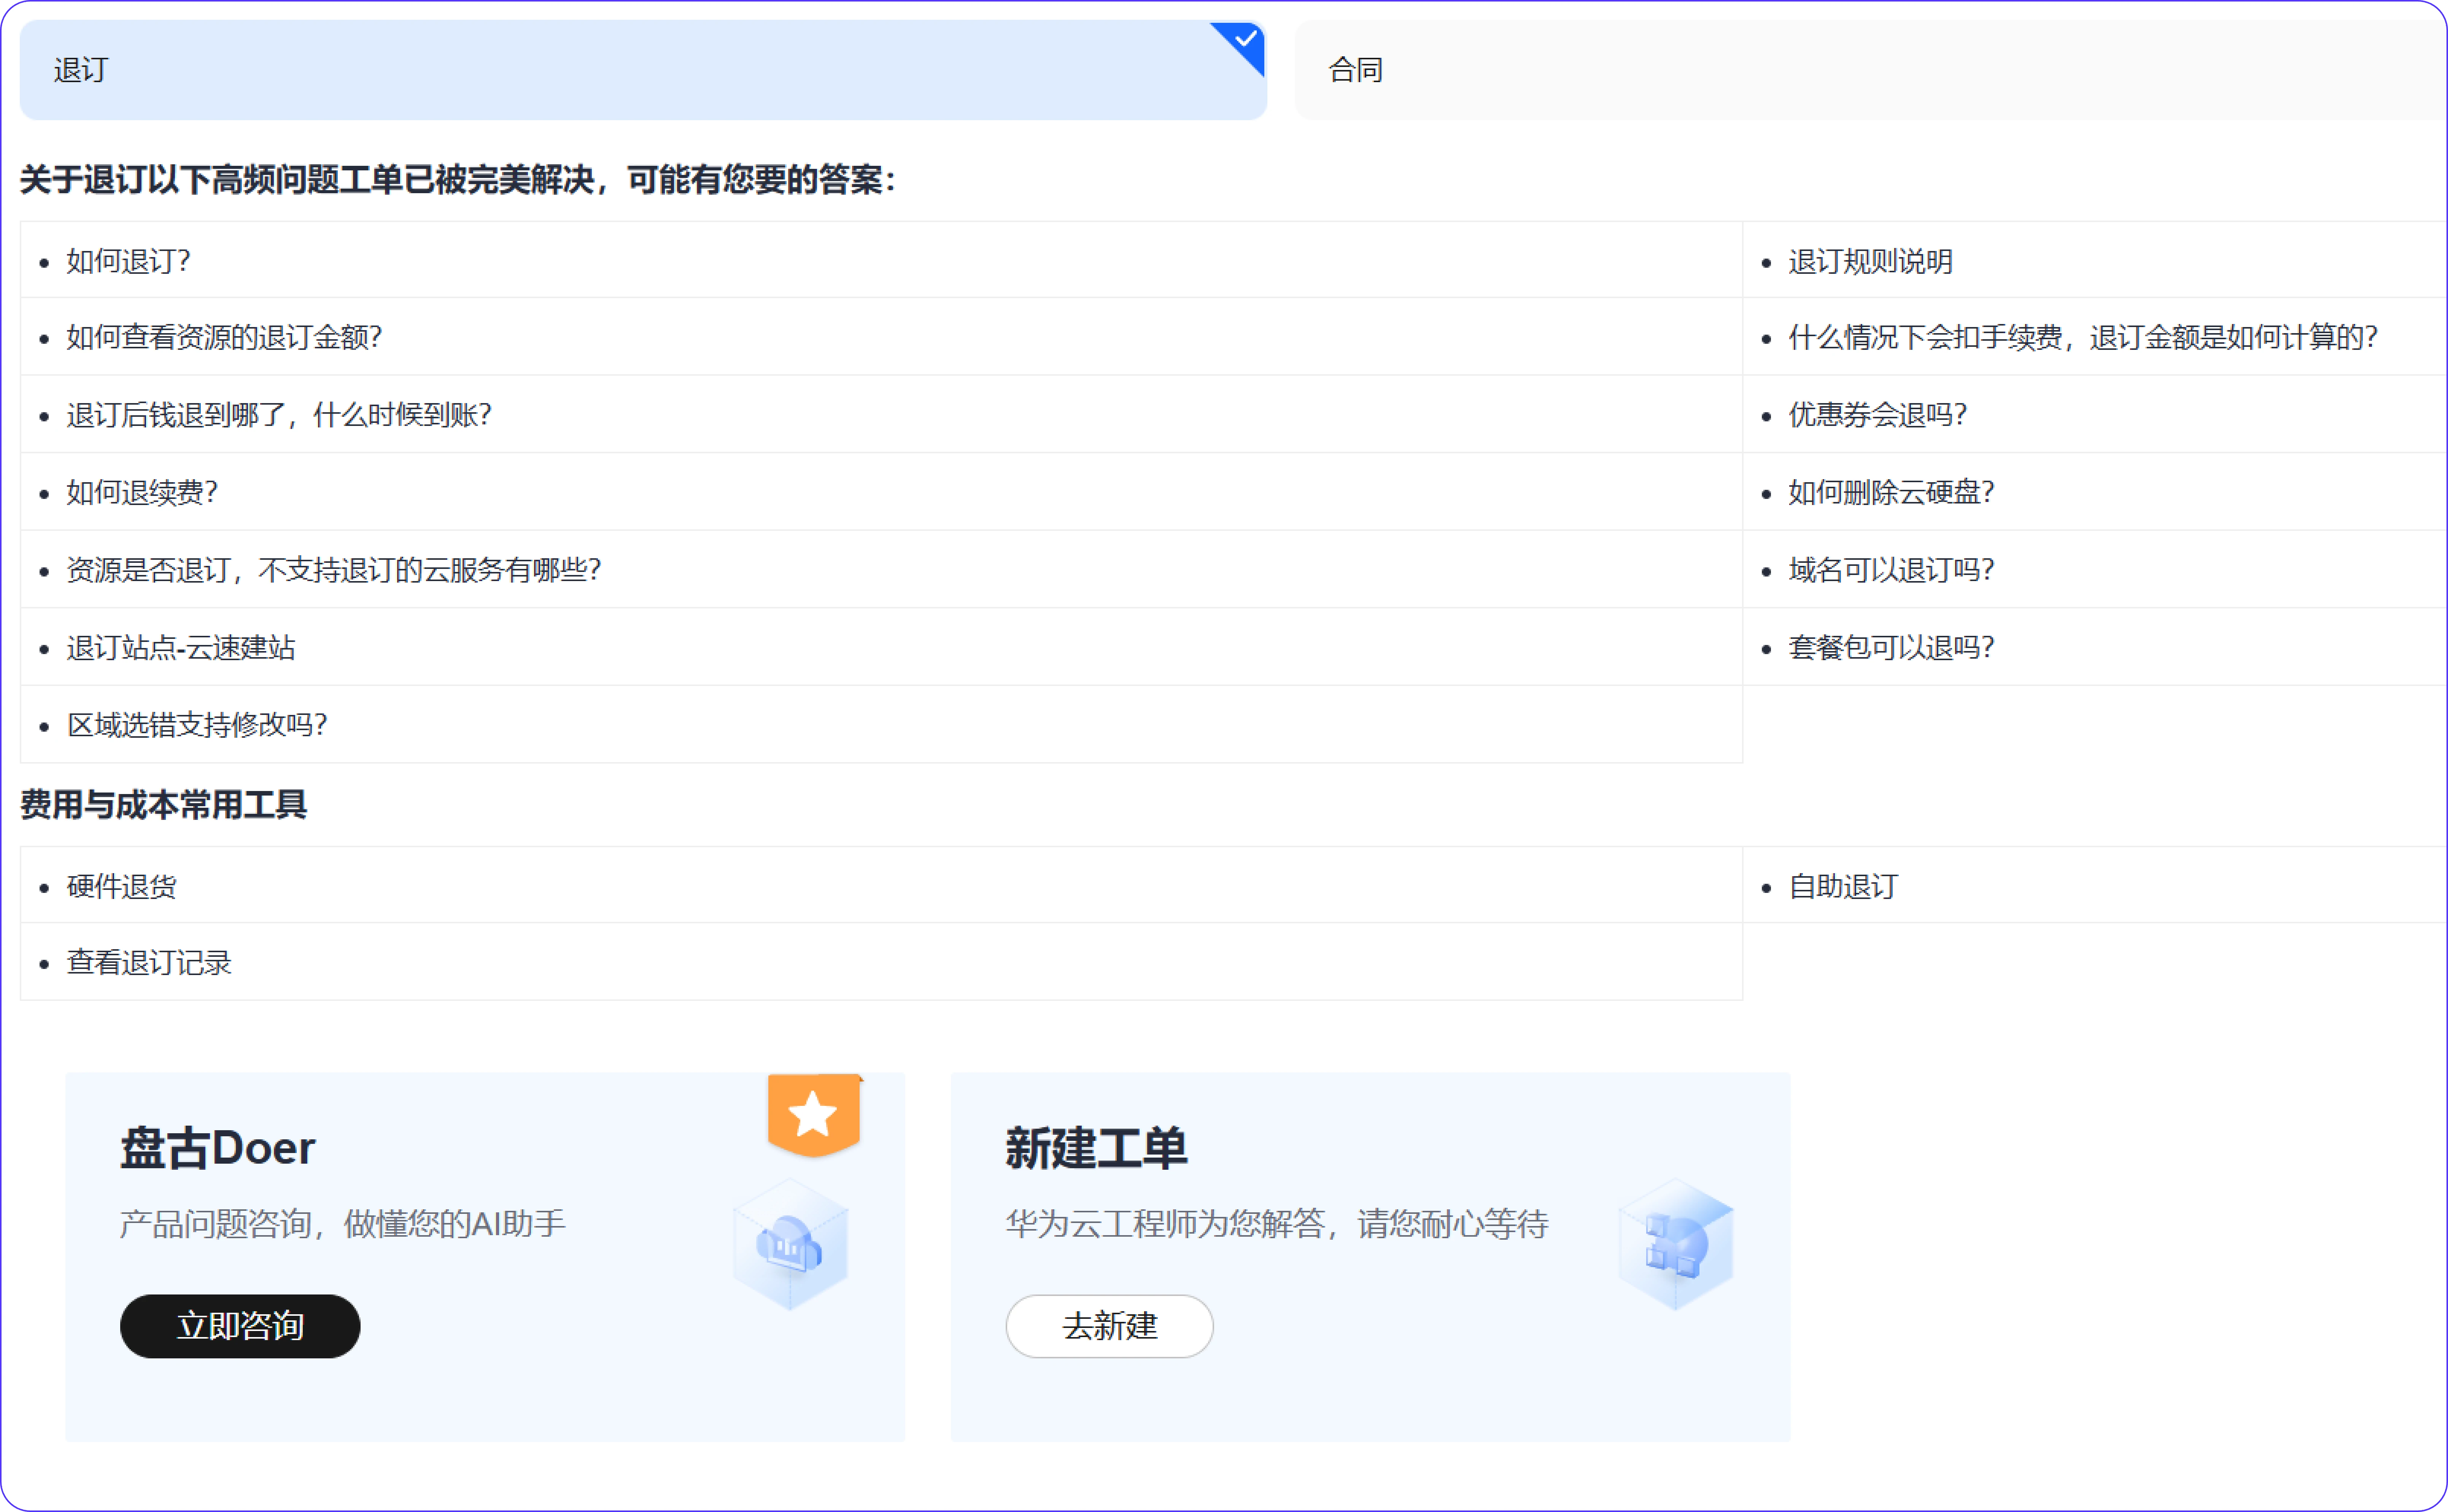Open 查看退订记录 tool
Image resolution: width=2448 pixels, height=1512 pixels.
click(149, 962)
